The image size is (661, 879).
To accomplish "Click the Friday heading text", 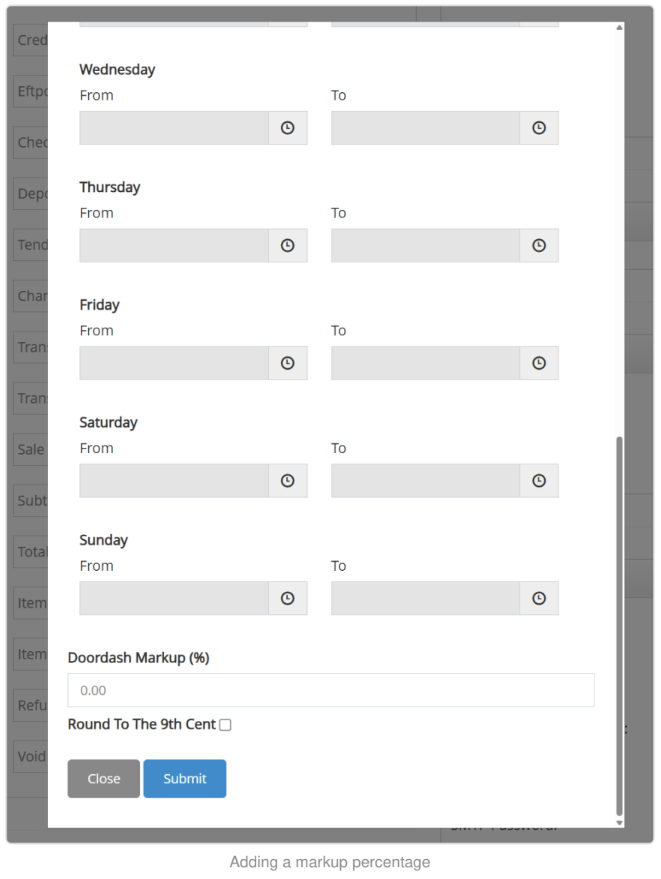I will pyautogui.click(x=100, y=305).
